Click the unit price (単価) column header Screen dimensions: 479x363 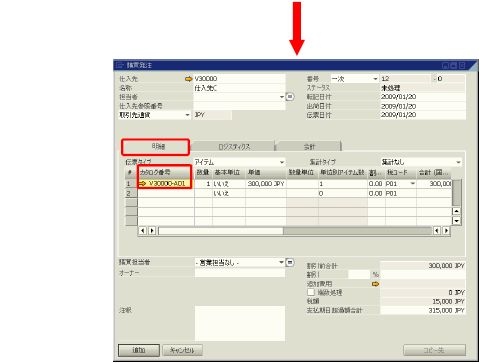point(266,172)
